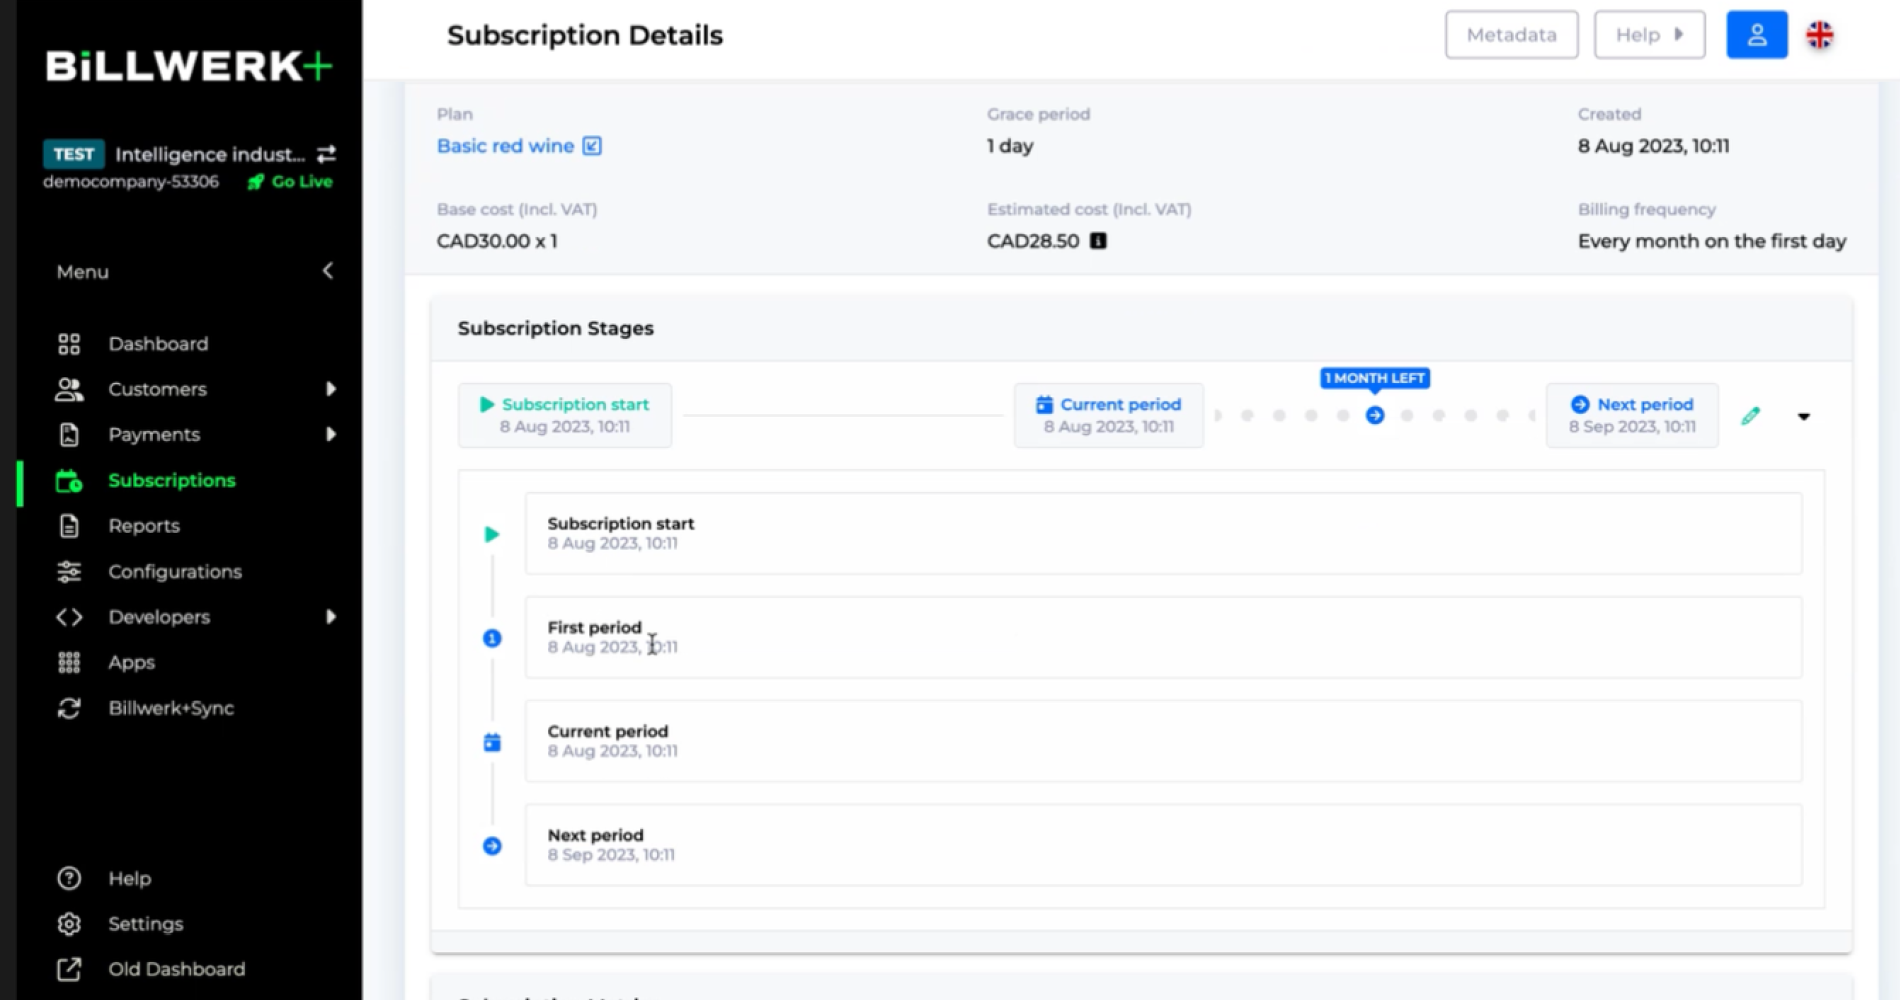The width and height of the screenshot is (1900, 1000).
Task: Open the plan link icon beside Basic red wine
Action: (x=592, y=146)
